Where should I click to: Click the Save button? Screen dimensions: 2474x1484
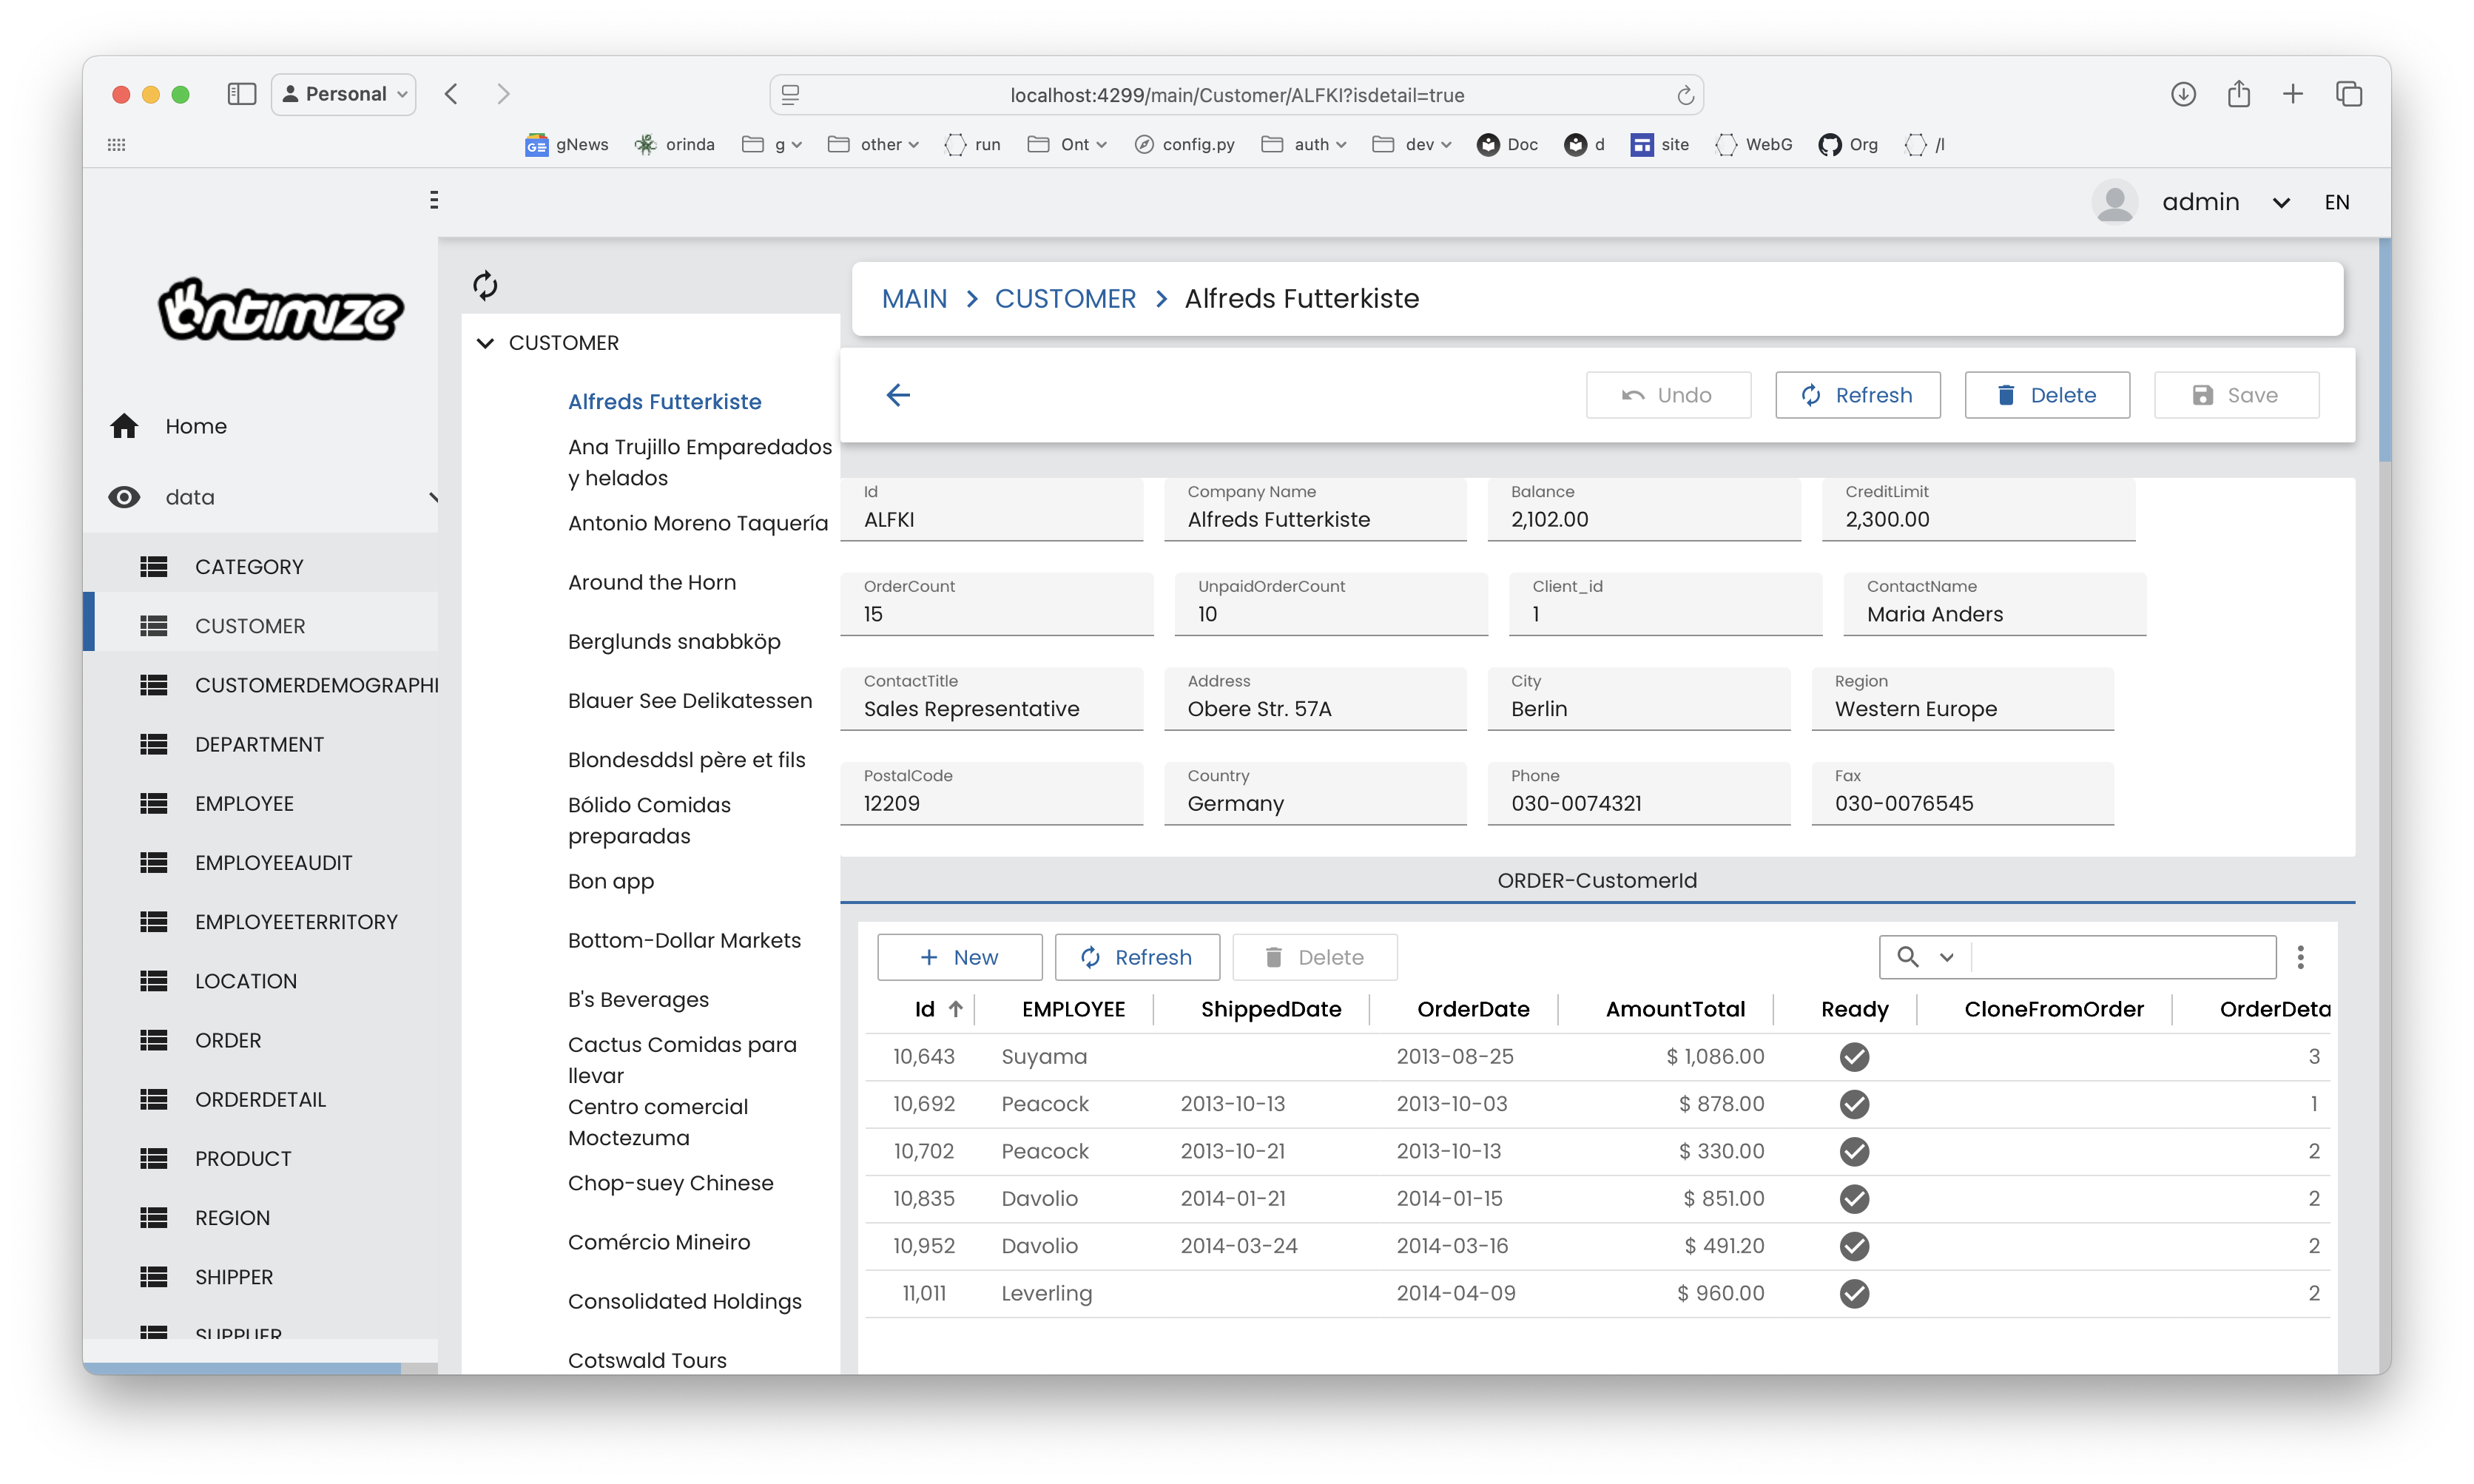(2236, 395)
